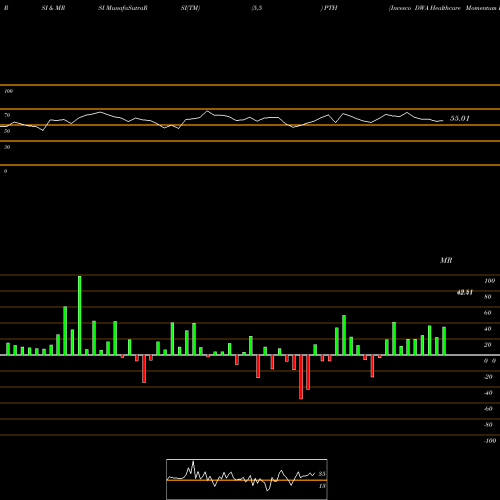Image resolution: width=500 pixels, height=500 pixels.
Task: Click the MR axis label 100
Action: click(x=490, y=281)
